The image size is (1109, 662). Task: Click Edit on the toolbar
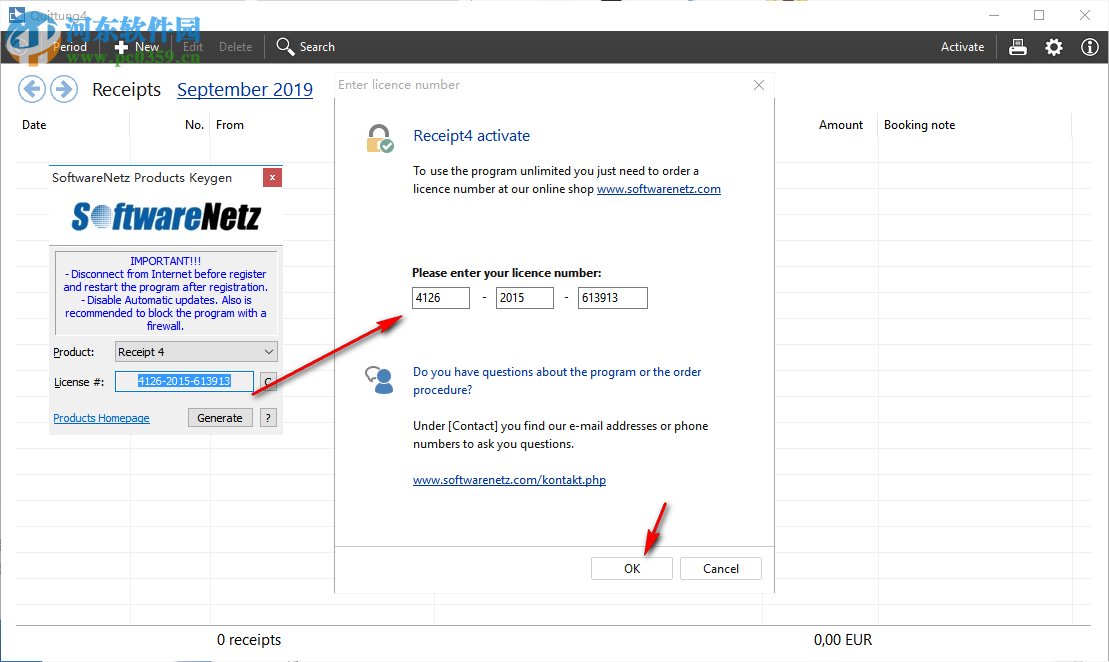coord(193,46)
